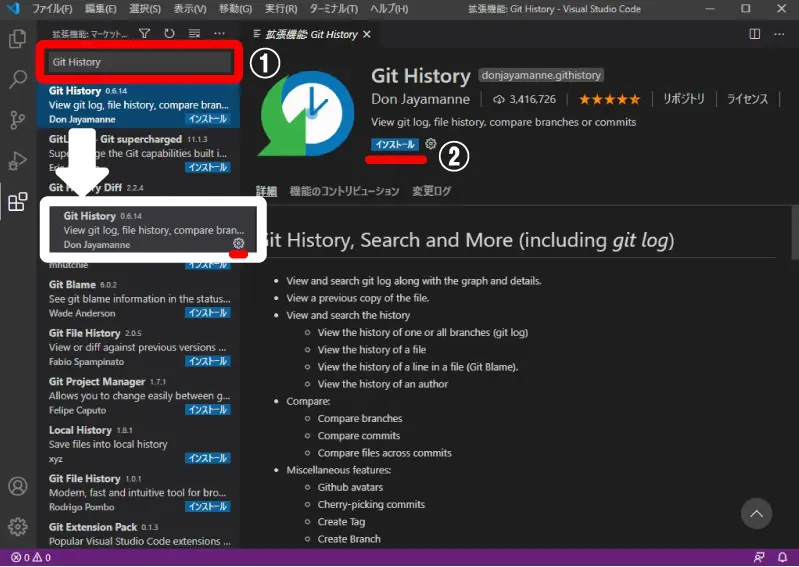Refresh the extensions list
Viewport: 799px width, 567px height.
170,34
